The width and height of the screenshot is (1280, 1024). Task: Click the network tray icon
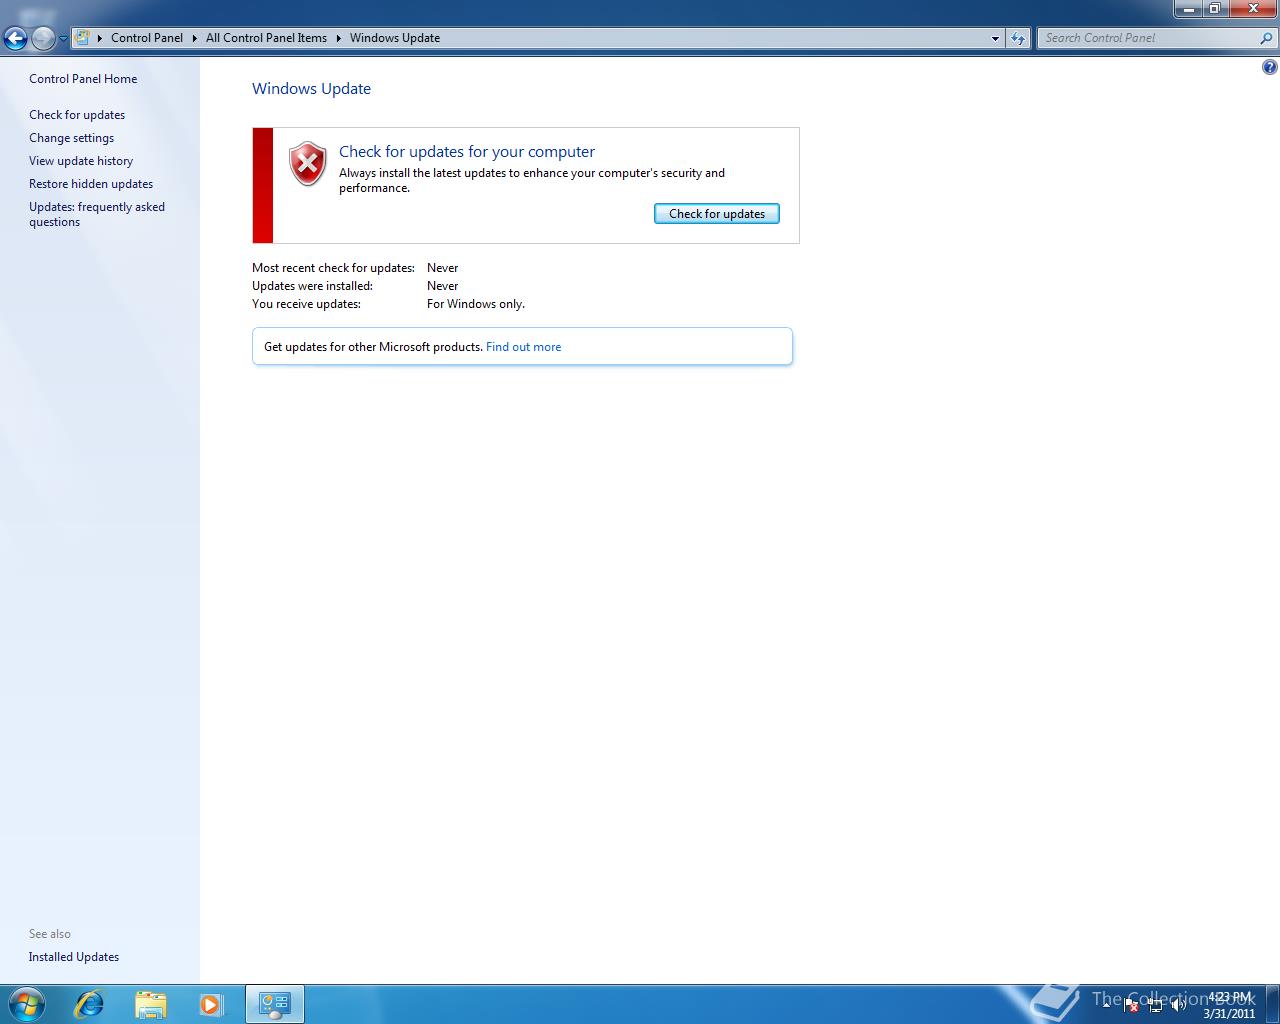[x=1155, y=1005]
